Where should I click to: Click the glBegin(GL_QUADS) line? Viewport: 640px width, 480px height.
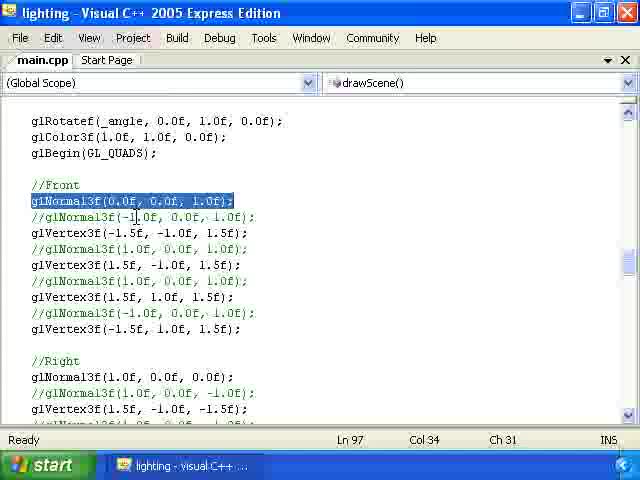(94, 153)
